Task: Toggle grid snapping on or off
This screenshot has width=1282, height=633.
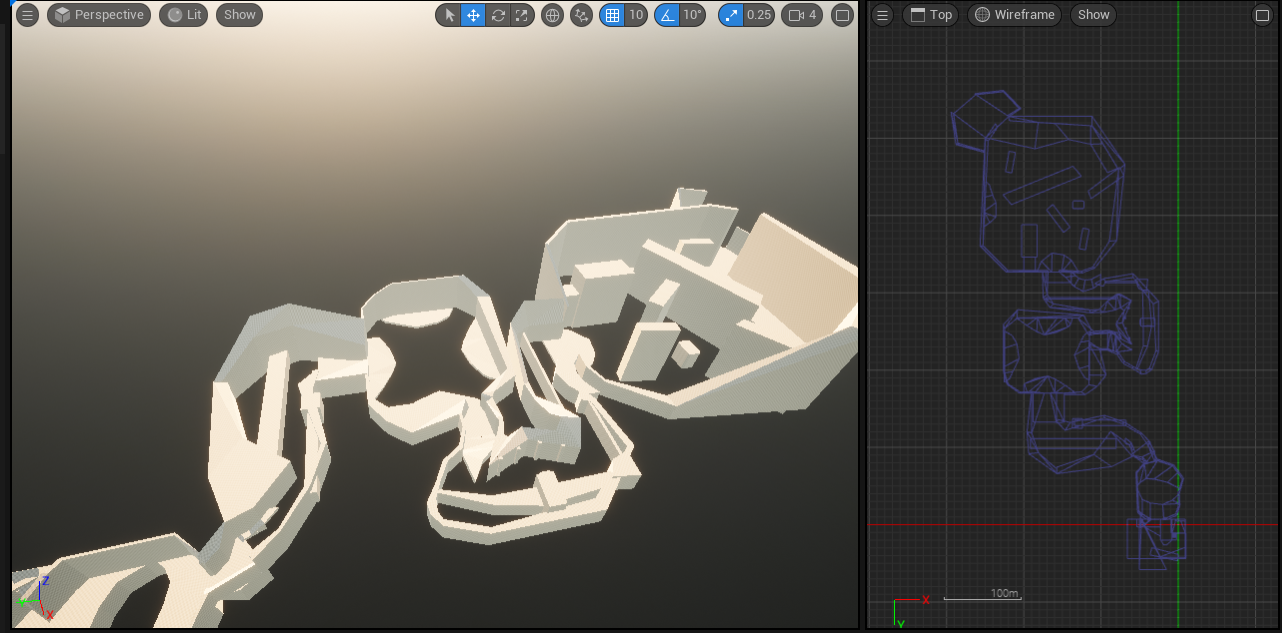Action: point(613,14)
